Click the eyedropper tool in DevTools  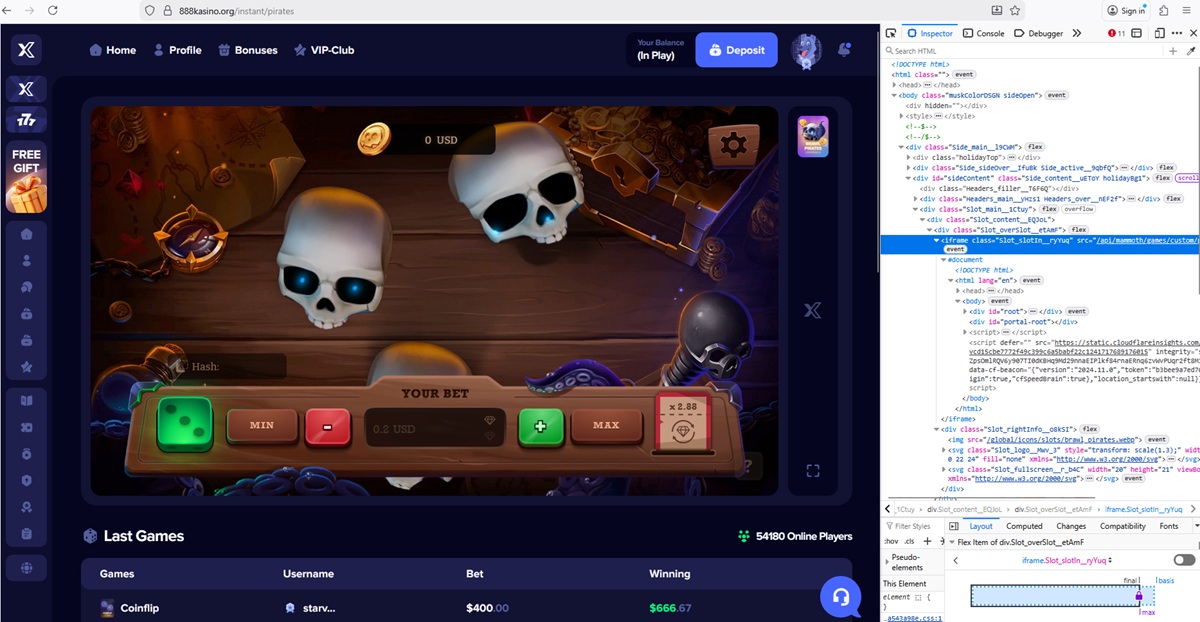(1191, 51)
